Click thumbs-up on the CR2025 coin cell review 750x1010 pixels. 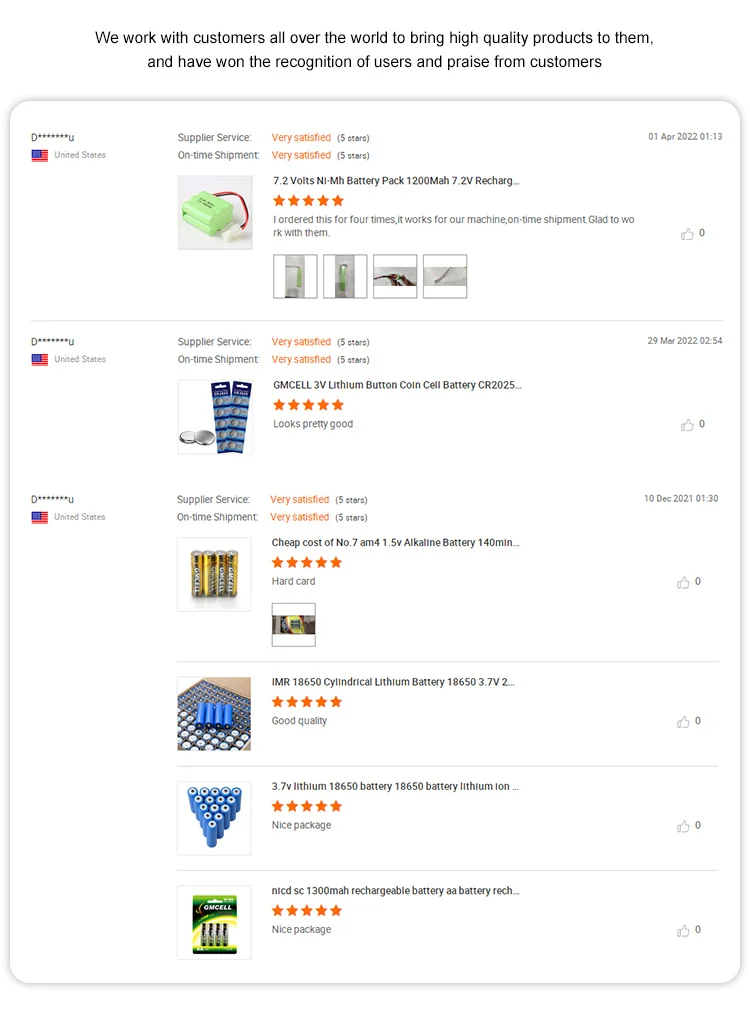pos(687,425)
